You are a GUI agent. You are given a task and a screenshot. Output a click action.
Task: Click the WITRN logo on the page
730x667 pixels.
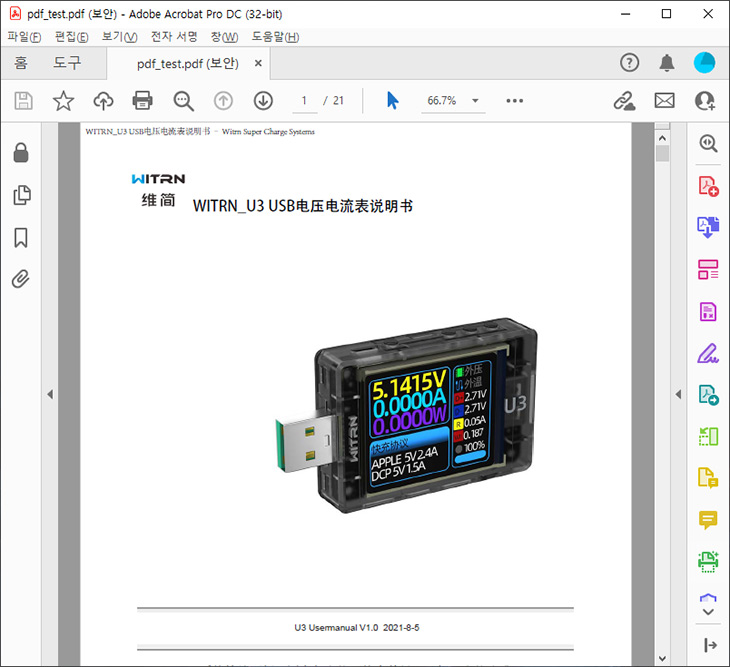click(x=158, y=179)
